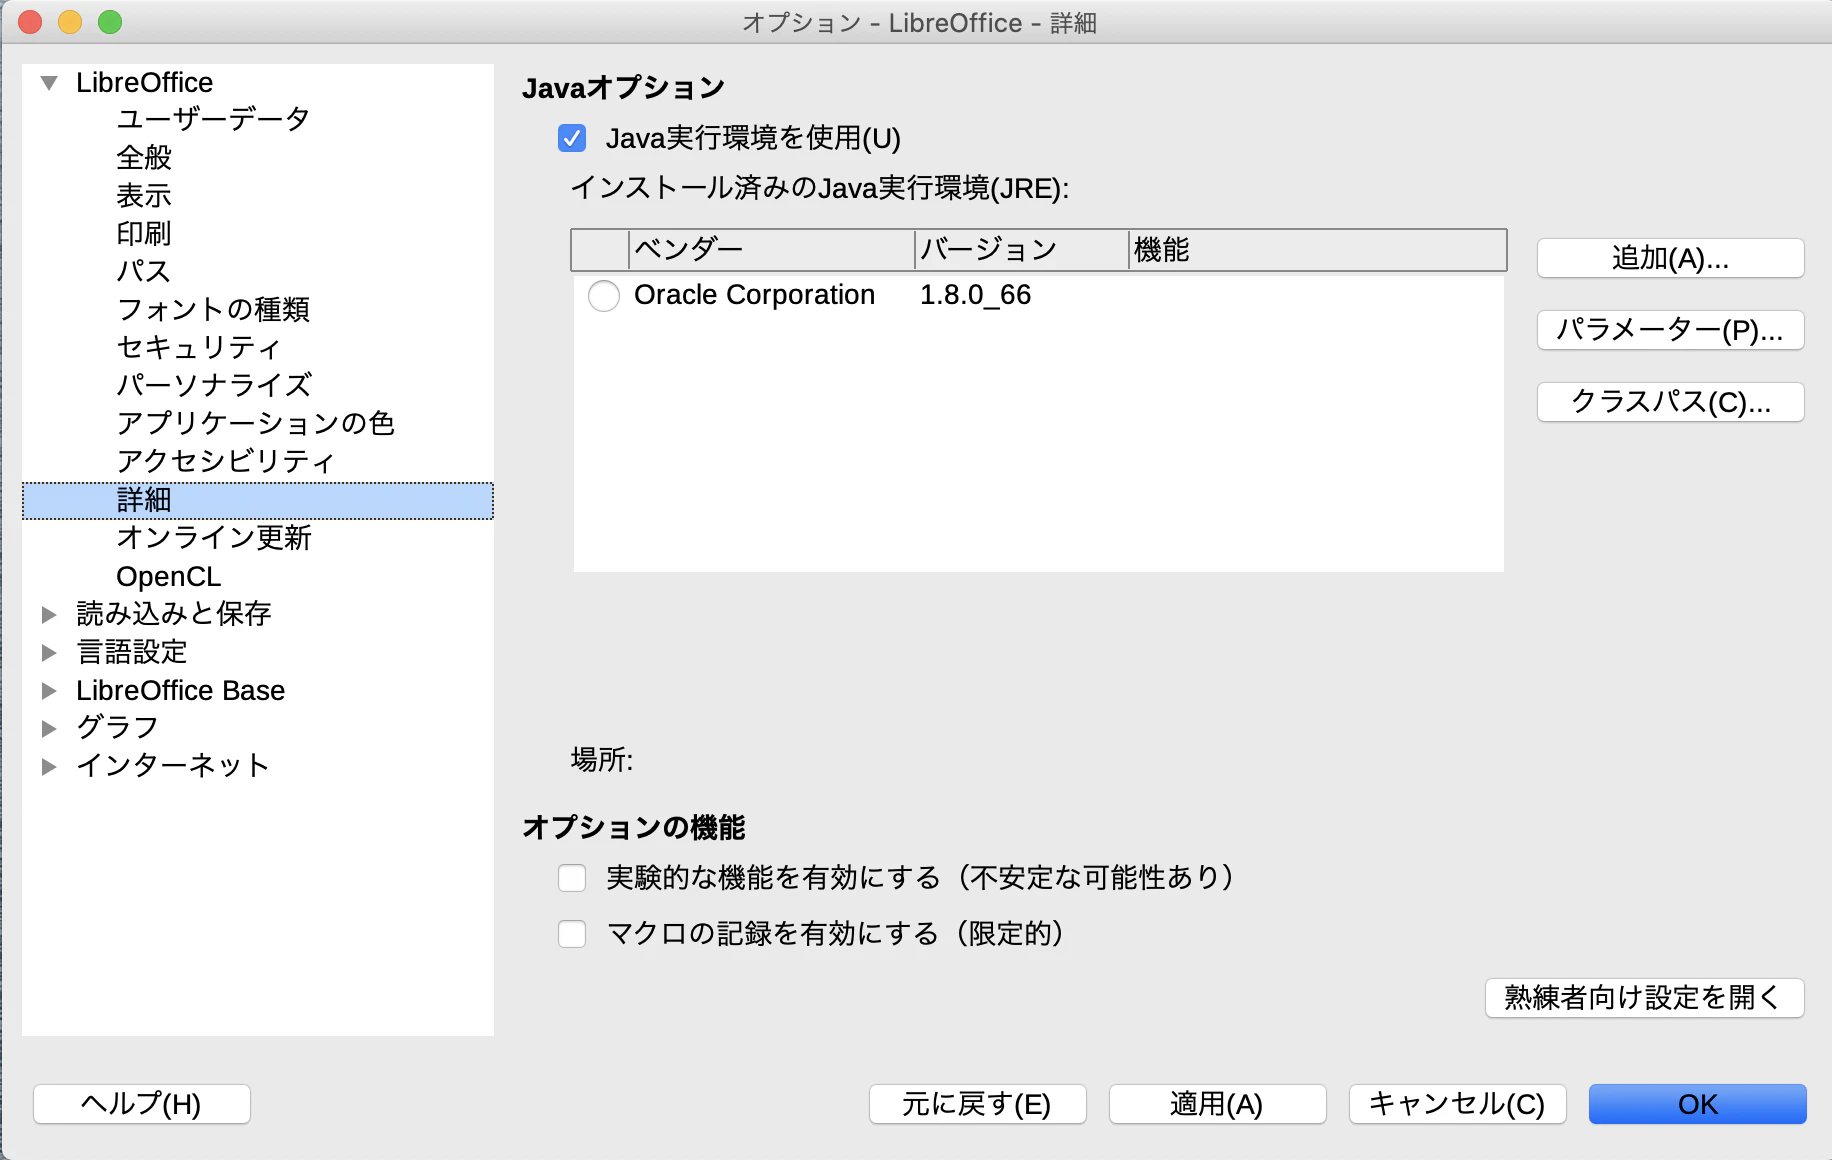Open 熟練者向け設定を開く

(x=1644, y=998)
